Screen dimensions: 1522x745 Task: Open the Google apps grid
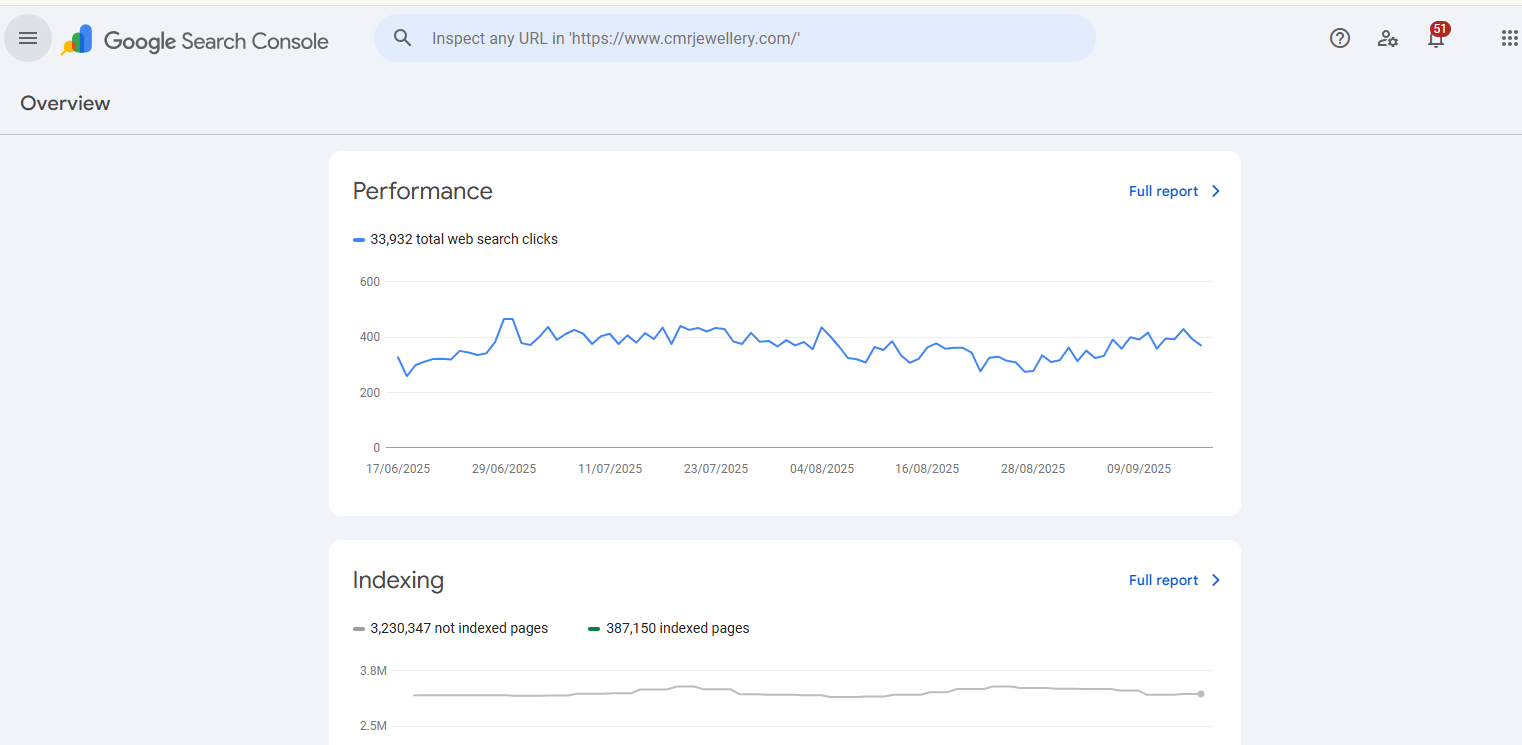pos(1509,39)
